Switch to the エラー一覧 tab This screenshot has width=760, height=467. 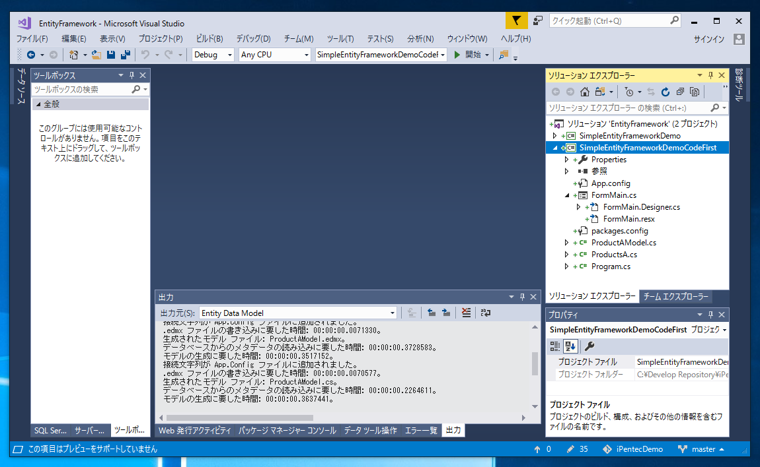point(421,430)
